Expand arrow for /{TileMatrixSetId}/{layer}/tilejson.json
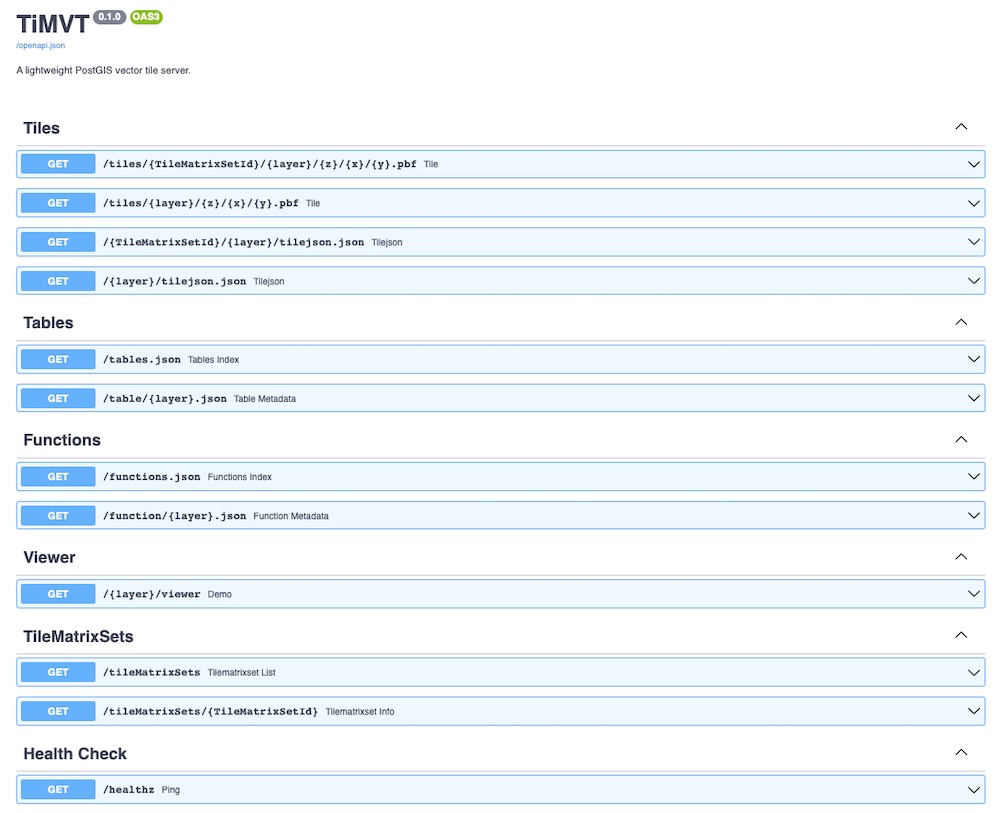 click(974, 242)
